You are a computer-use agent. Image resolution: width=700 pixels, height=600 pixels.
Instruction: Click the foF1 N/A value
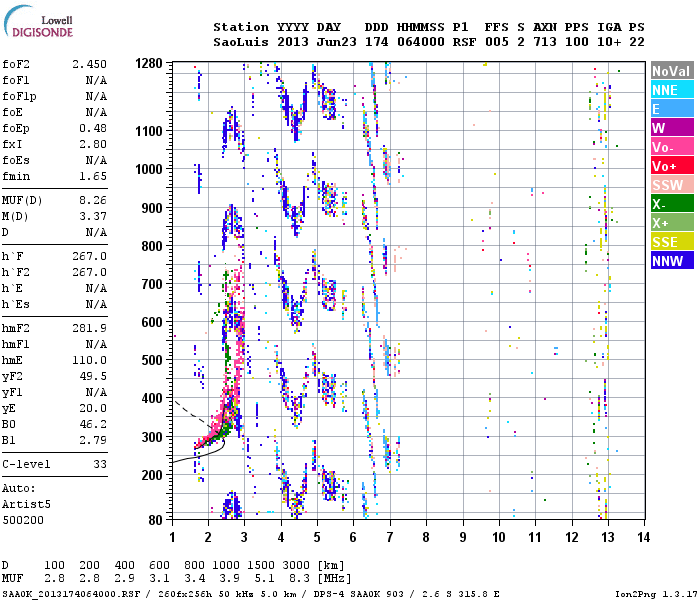96,80
